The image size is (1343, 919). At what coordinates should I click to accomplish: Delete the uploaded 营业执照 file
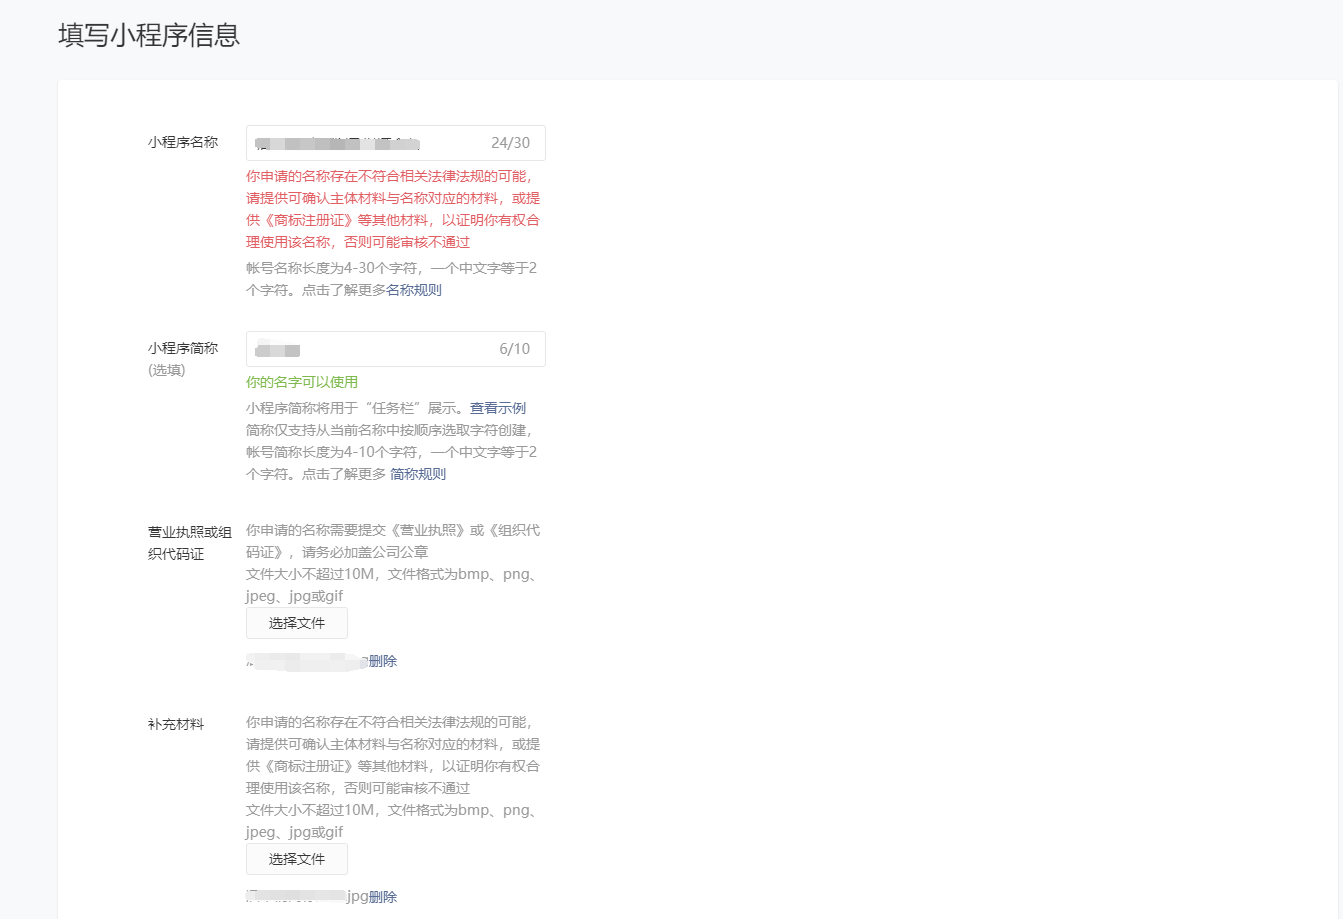click(383, 661)
